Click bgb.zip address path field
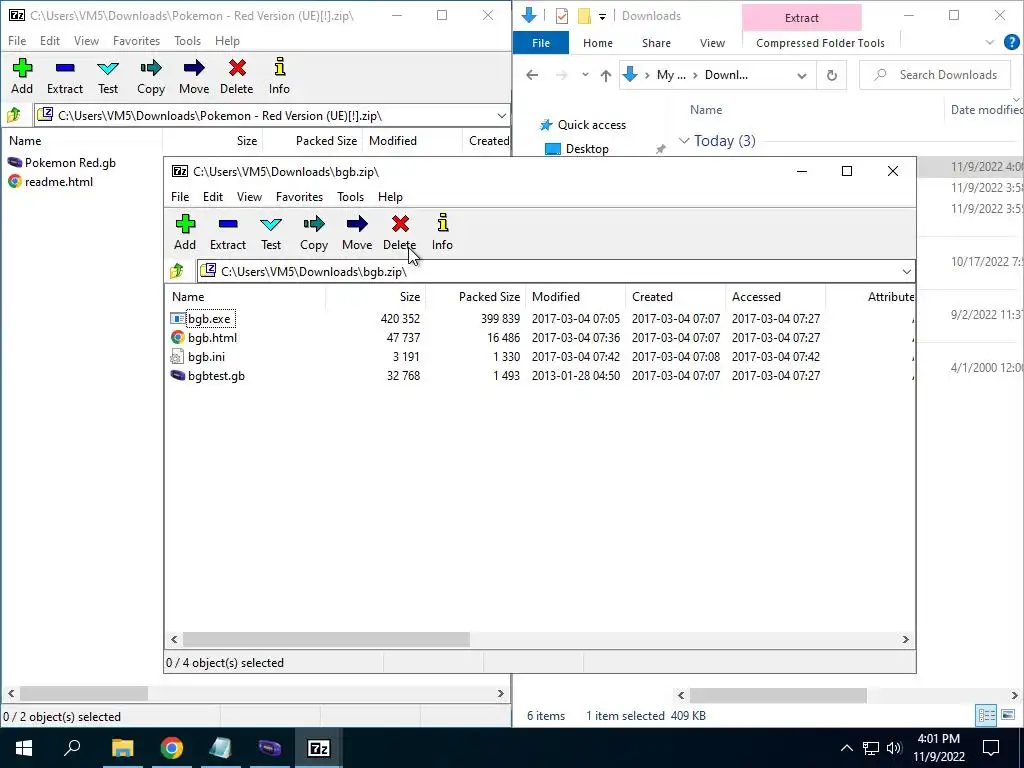The width and height of the screenshot is (1024, 768). pyautogui.click(x=556, y=272)
